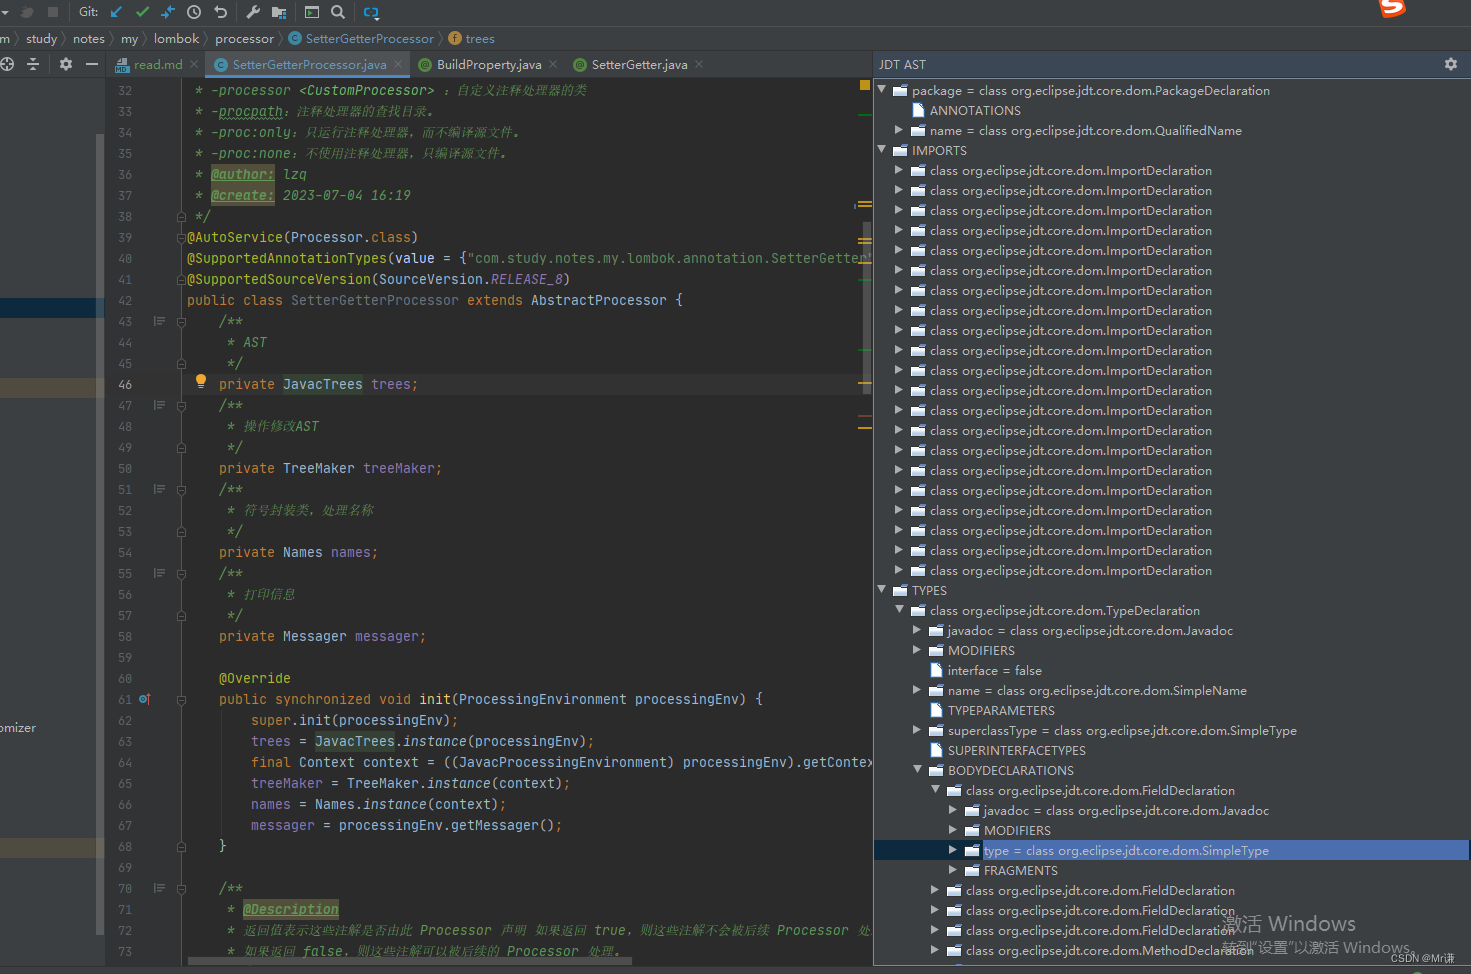Screen dimensions: 1471x974
Task: Click the Git compare with branch icon
Action: [x=167, y=12]
